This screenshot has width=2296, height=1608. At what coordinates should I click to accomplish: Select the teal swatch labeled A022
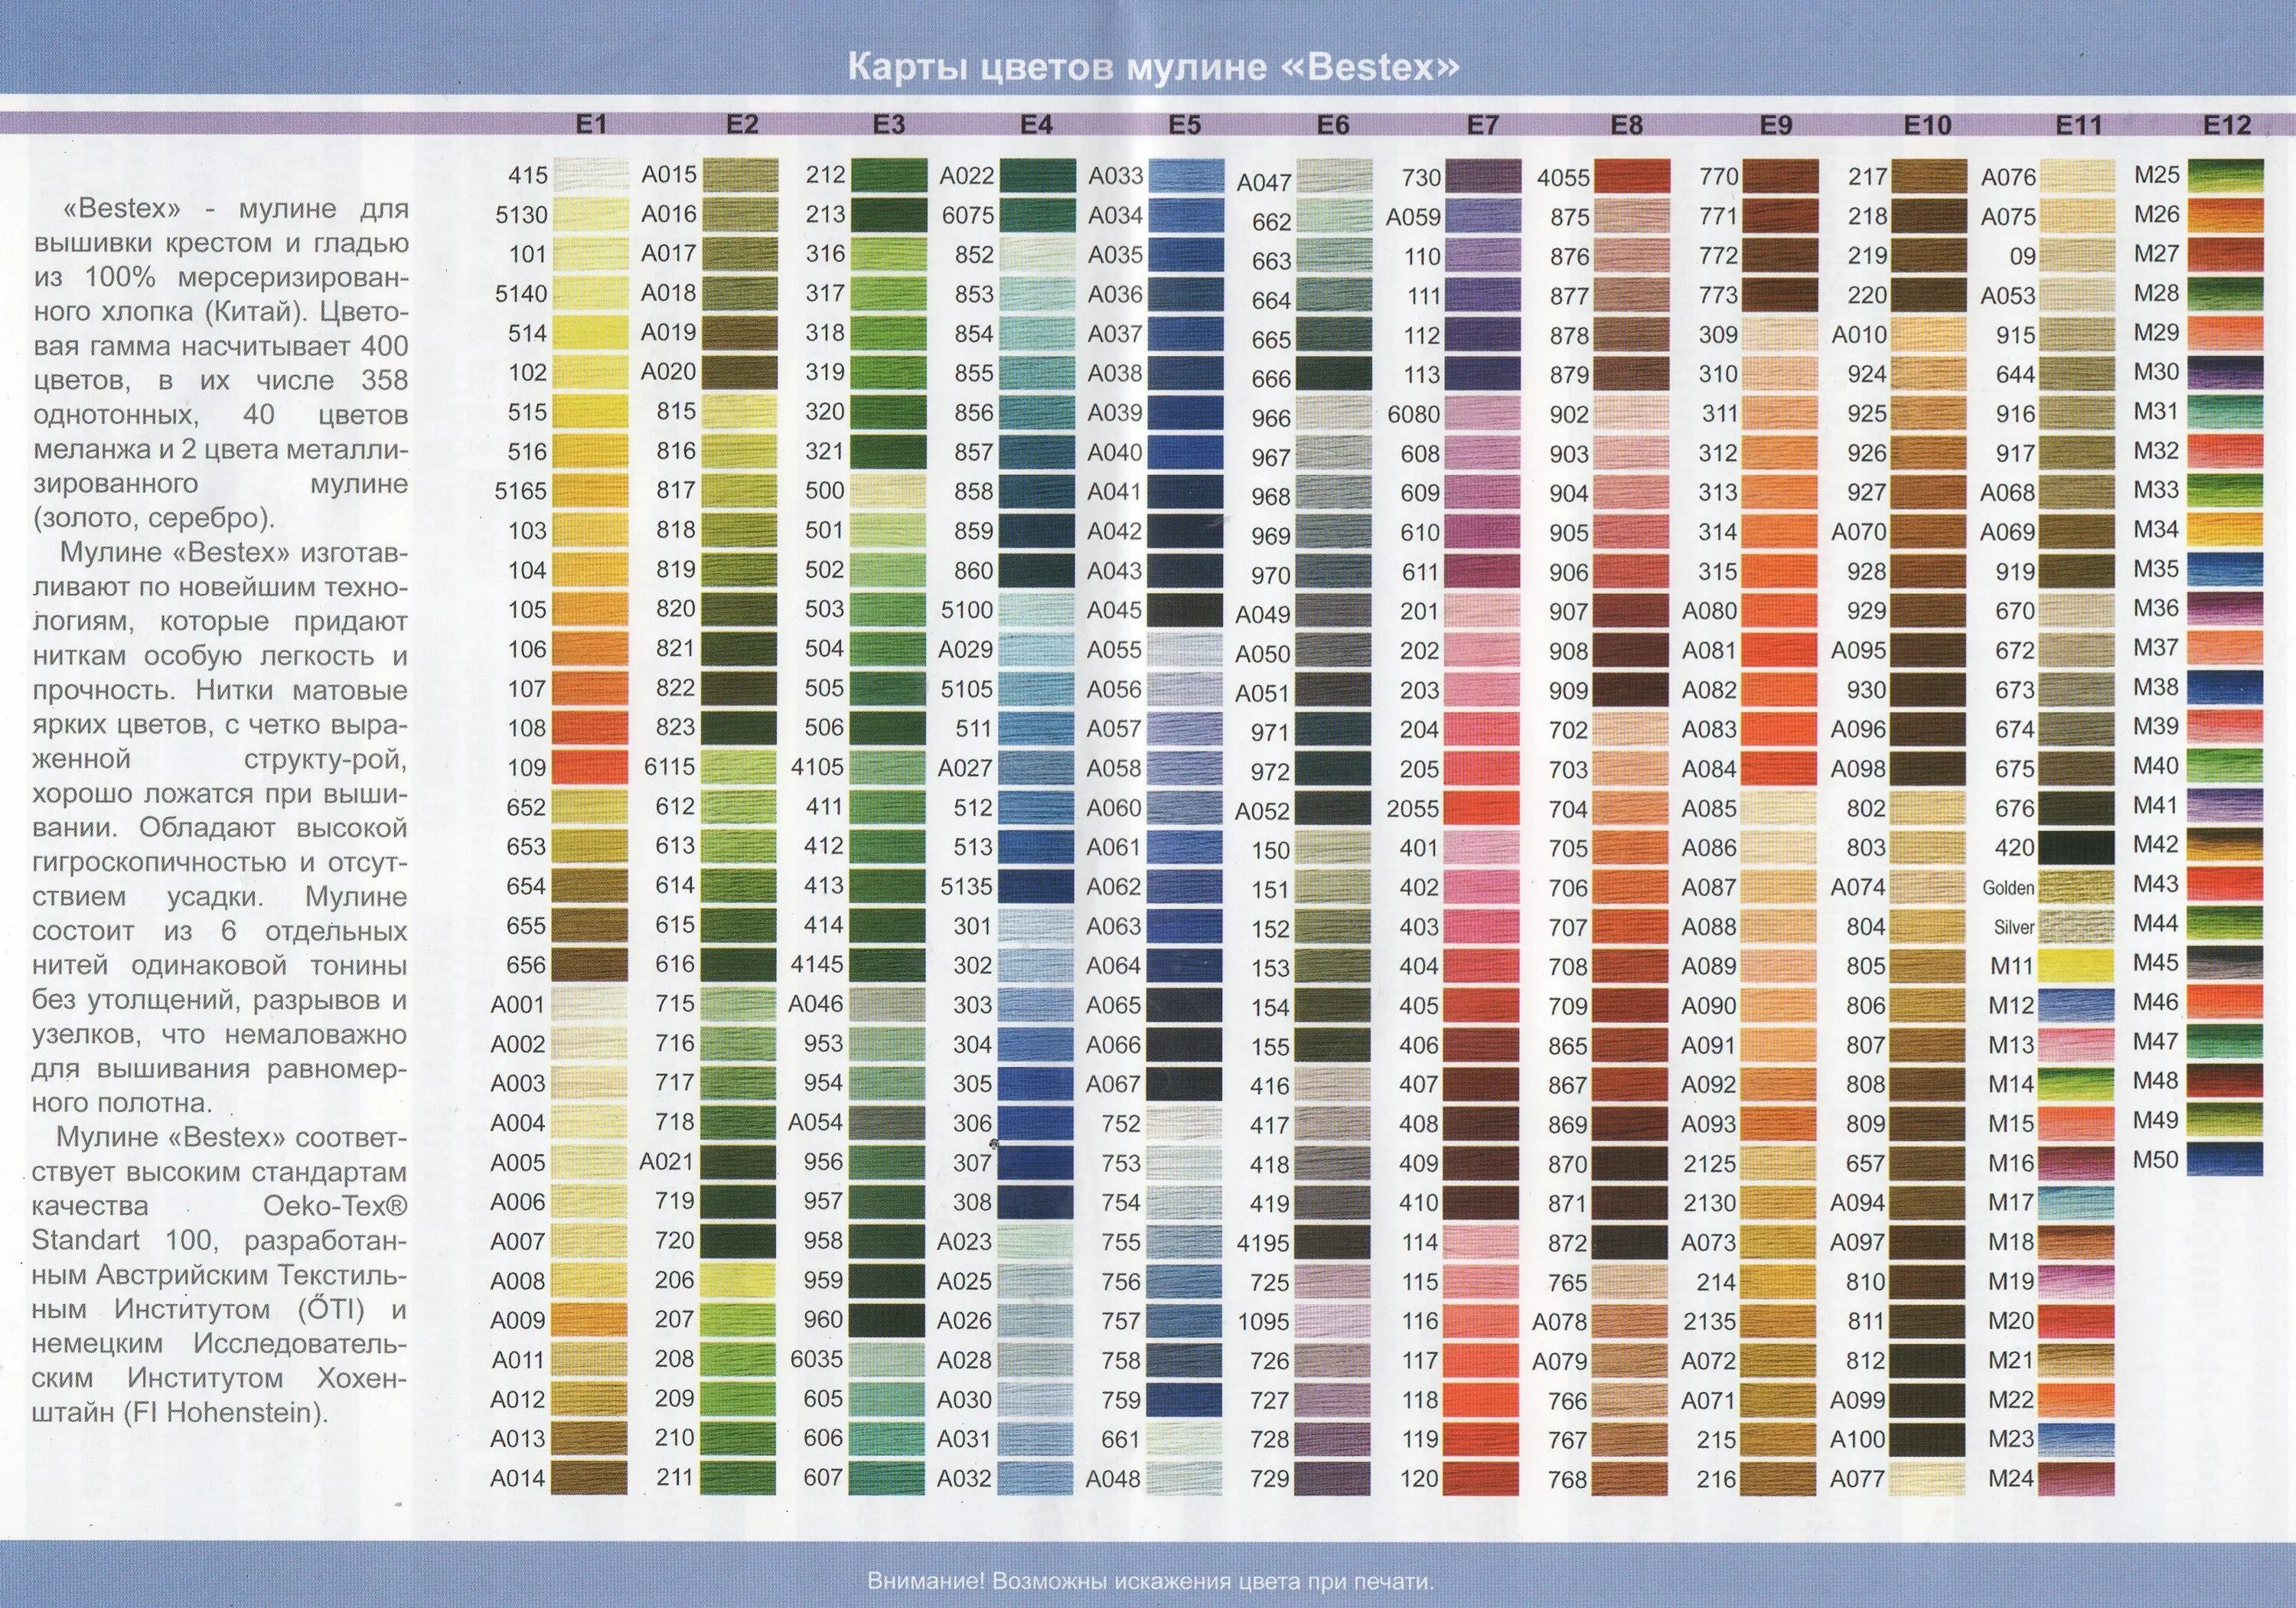(x=1037, y=175)
